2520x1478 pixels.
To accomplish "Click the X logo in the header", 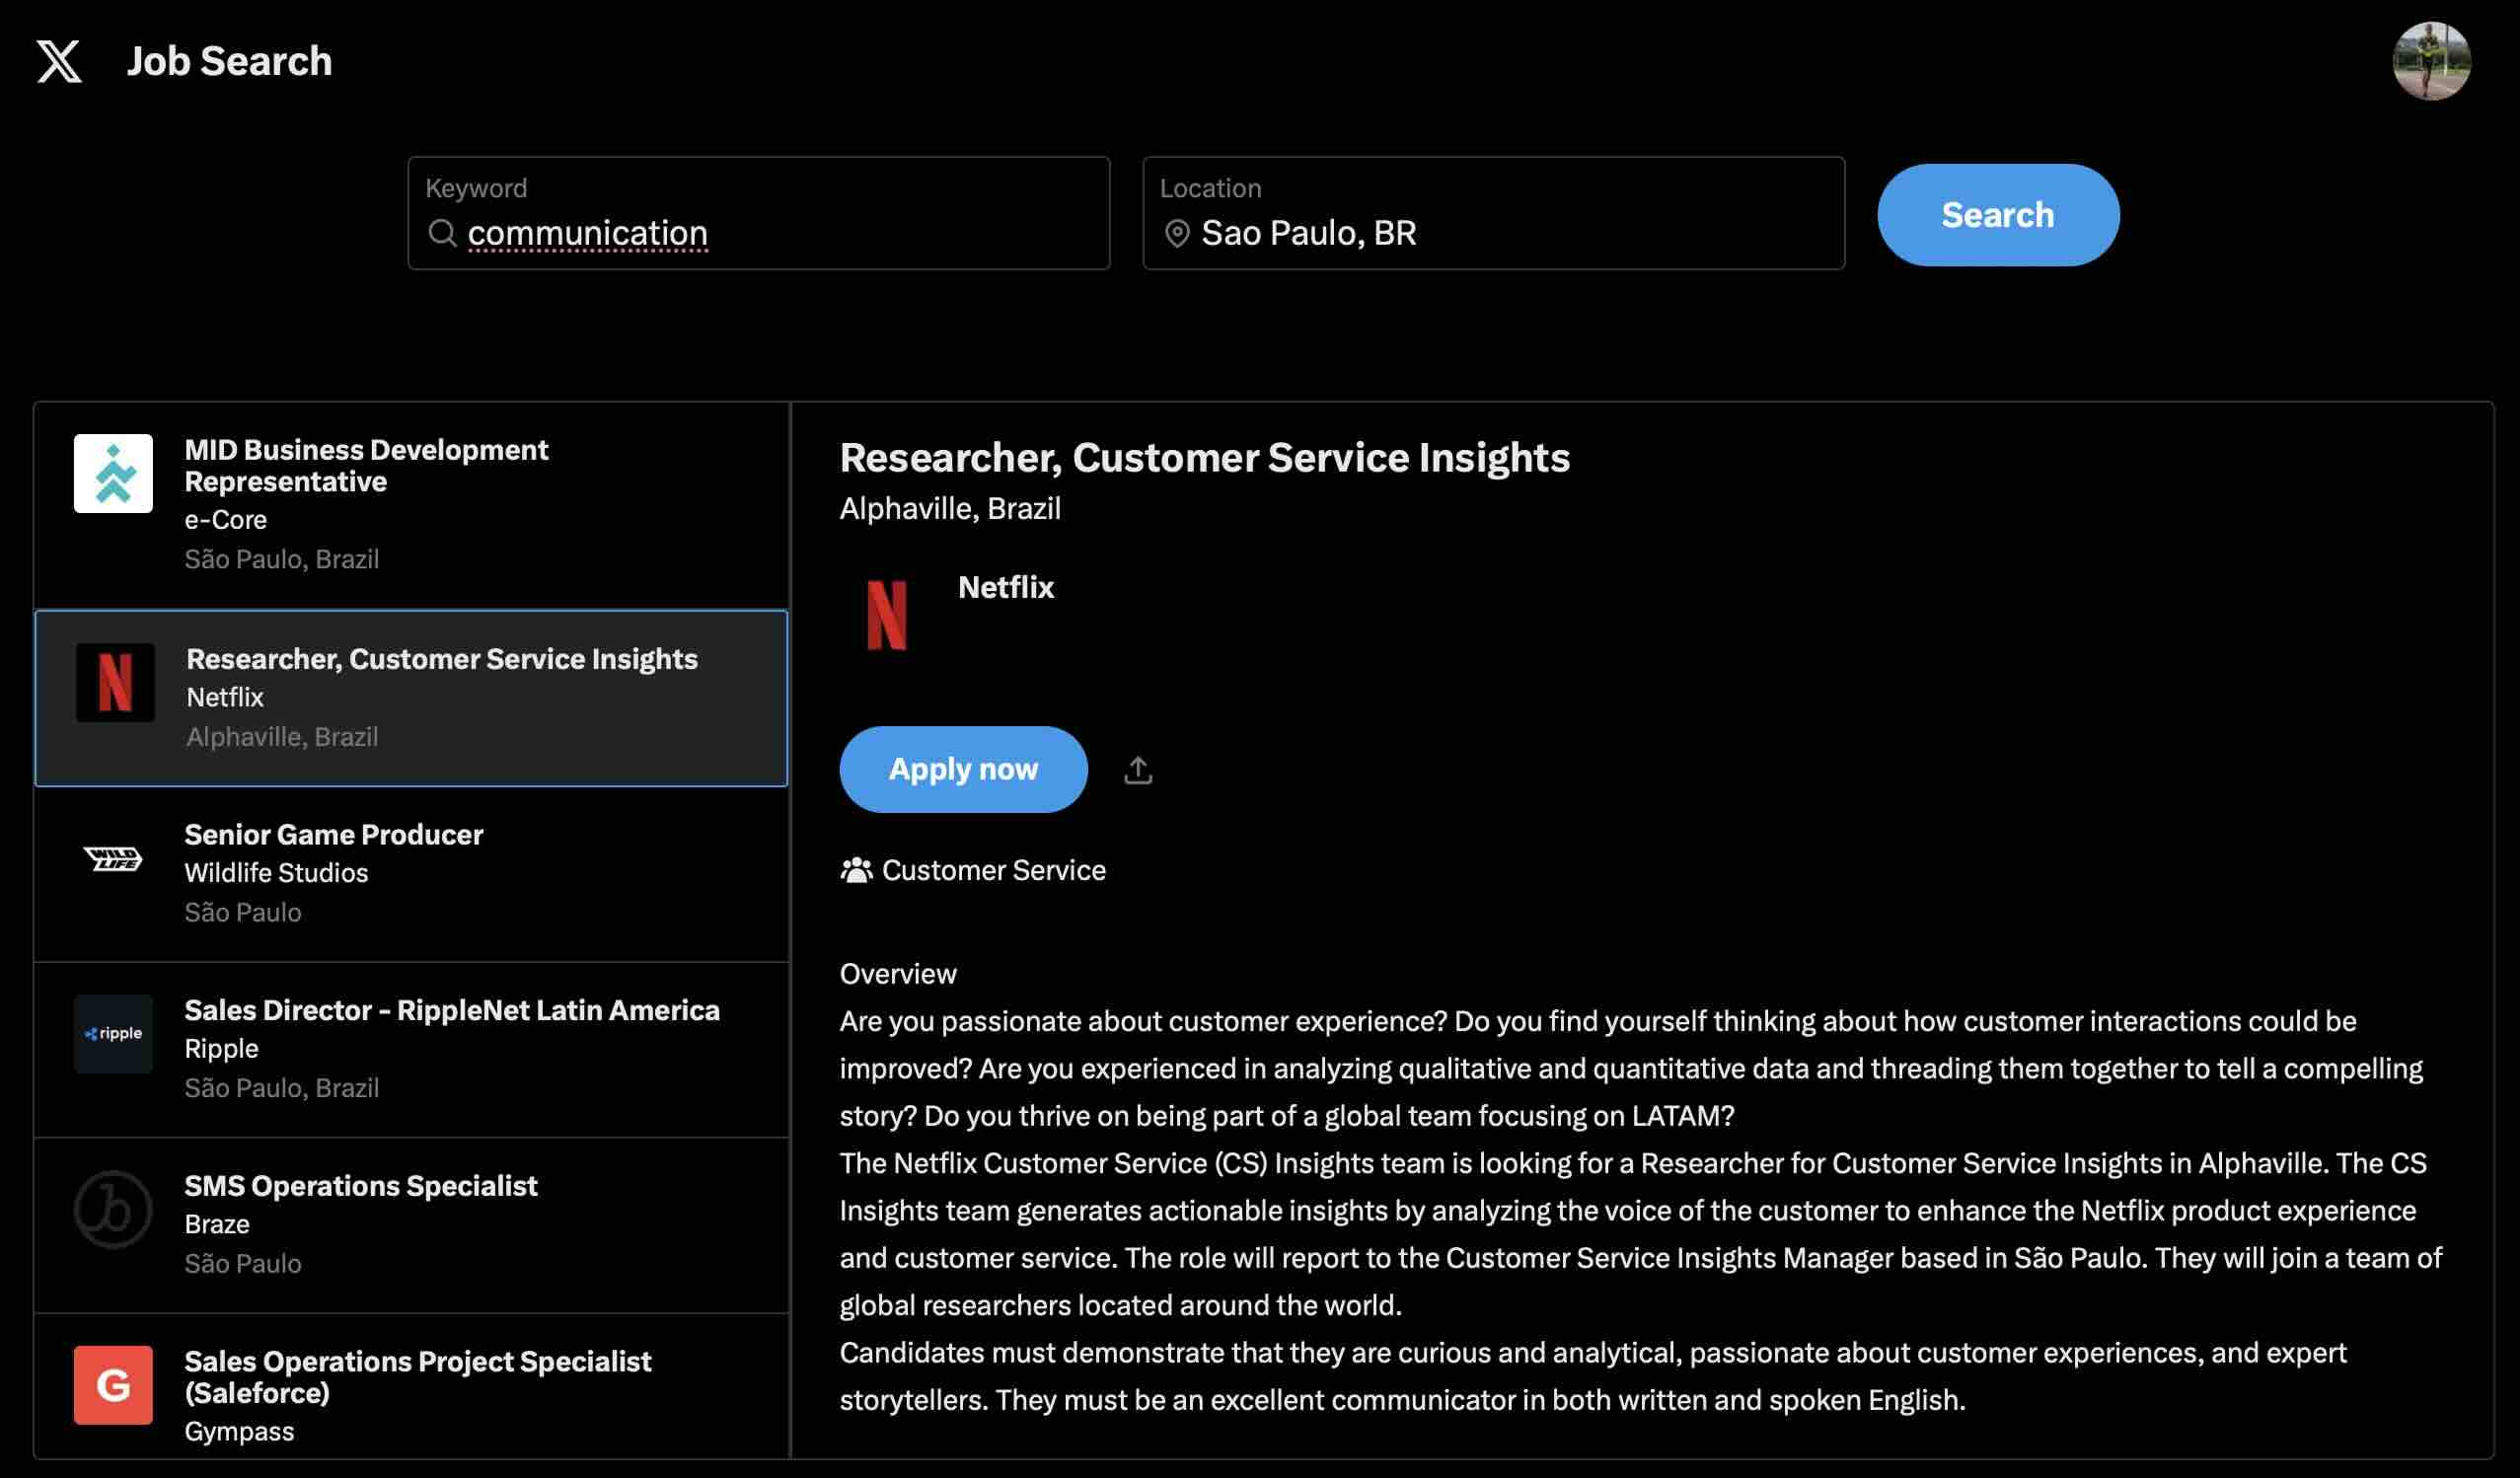I will [x=59, y=61].
